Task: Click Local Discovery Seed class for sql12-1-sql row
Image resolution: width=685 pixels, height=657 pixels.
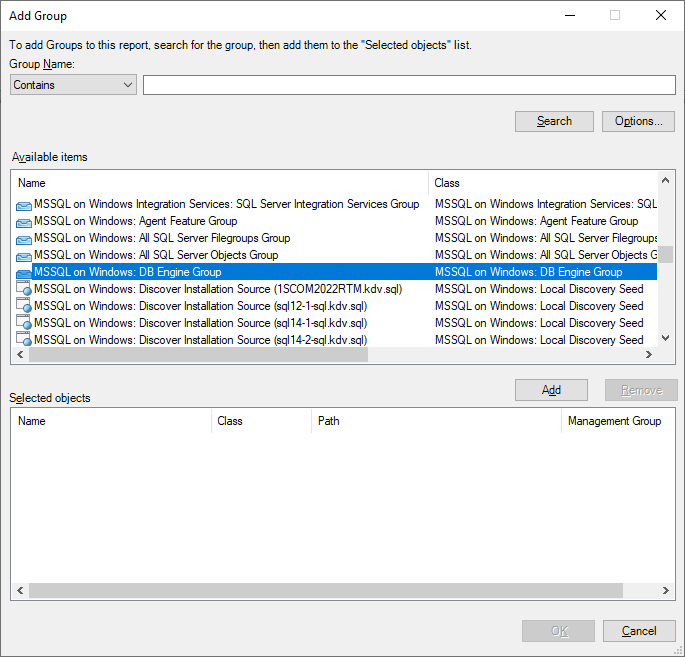Action: [x=539, y=306]
